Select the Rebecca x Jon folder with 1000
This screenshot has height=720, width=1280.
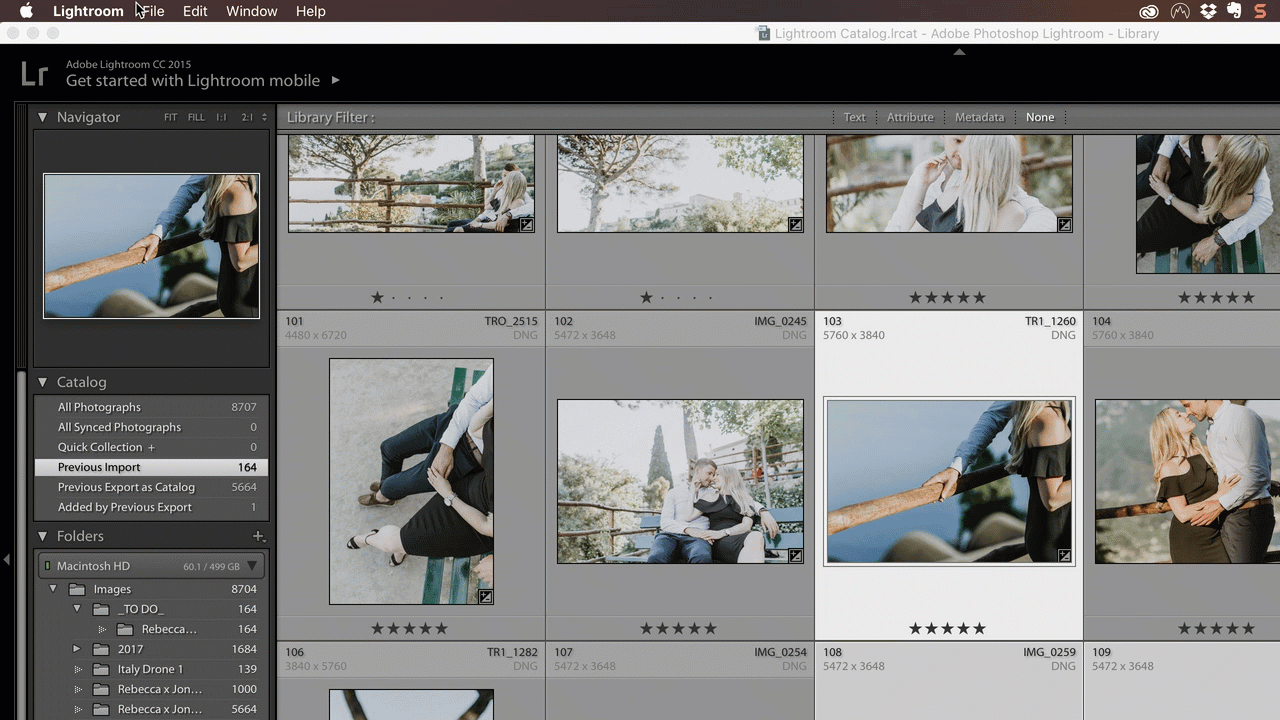[151, 689]
